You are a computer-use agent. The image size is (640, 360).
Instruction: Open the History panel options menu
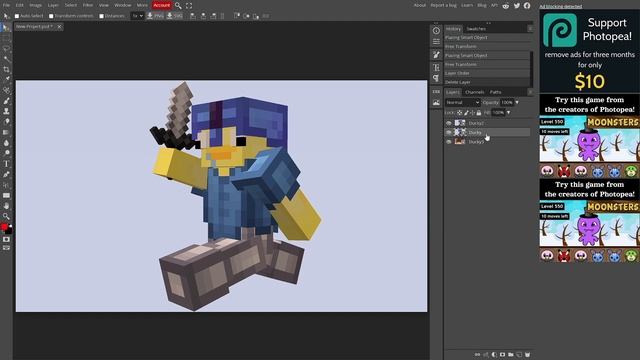tap(530, 29)
